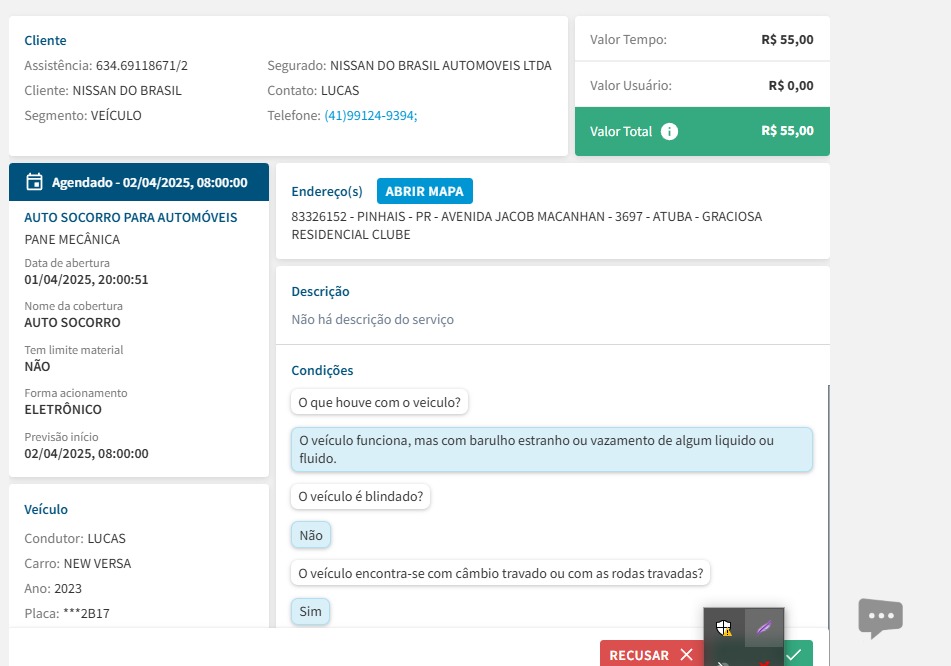Image resolution: width=951 pixels, height=666 pixels.
Task: Click the Agendado status header bar
Action: tap(139, 182)
